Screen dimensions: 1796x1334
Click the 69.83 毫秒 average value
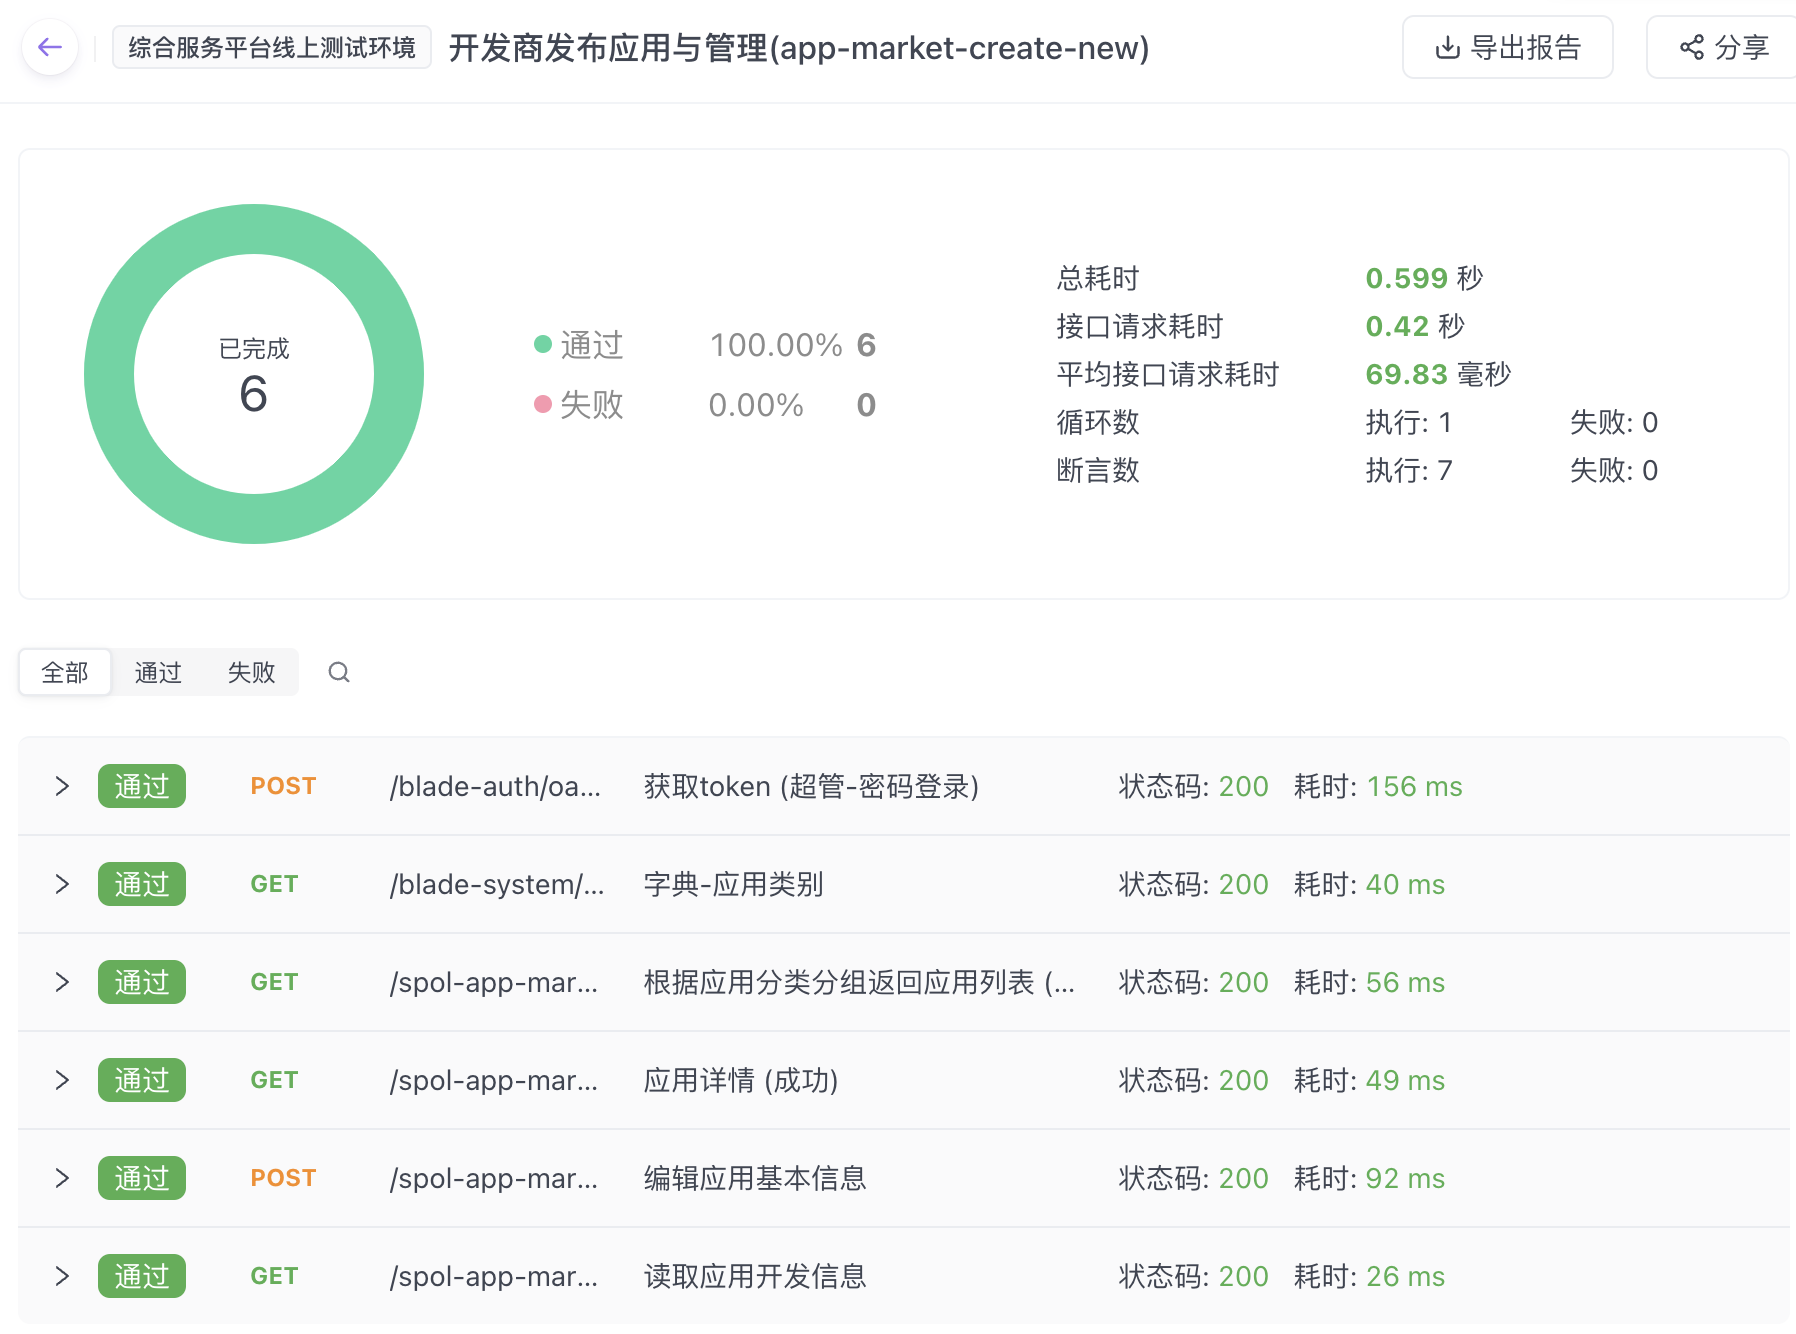pyautogui.click(x=1438, y=374)
